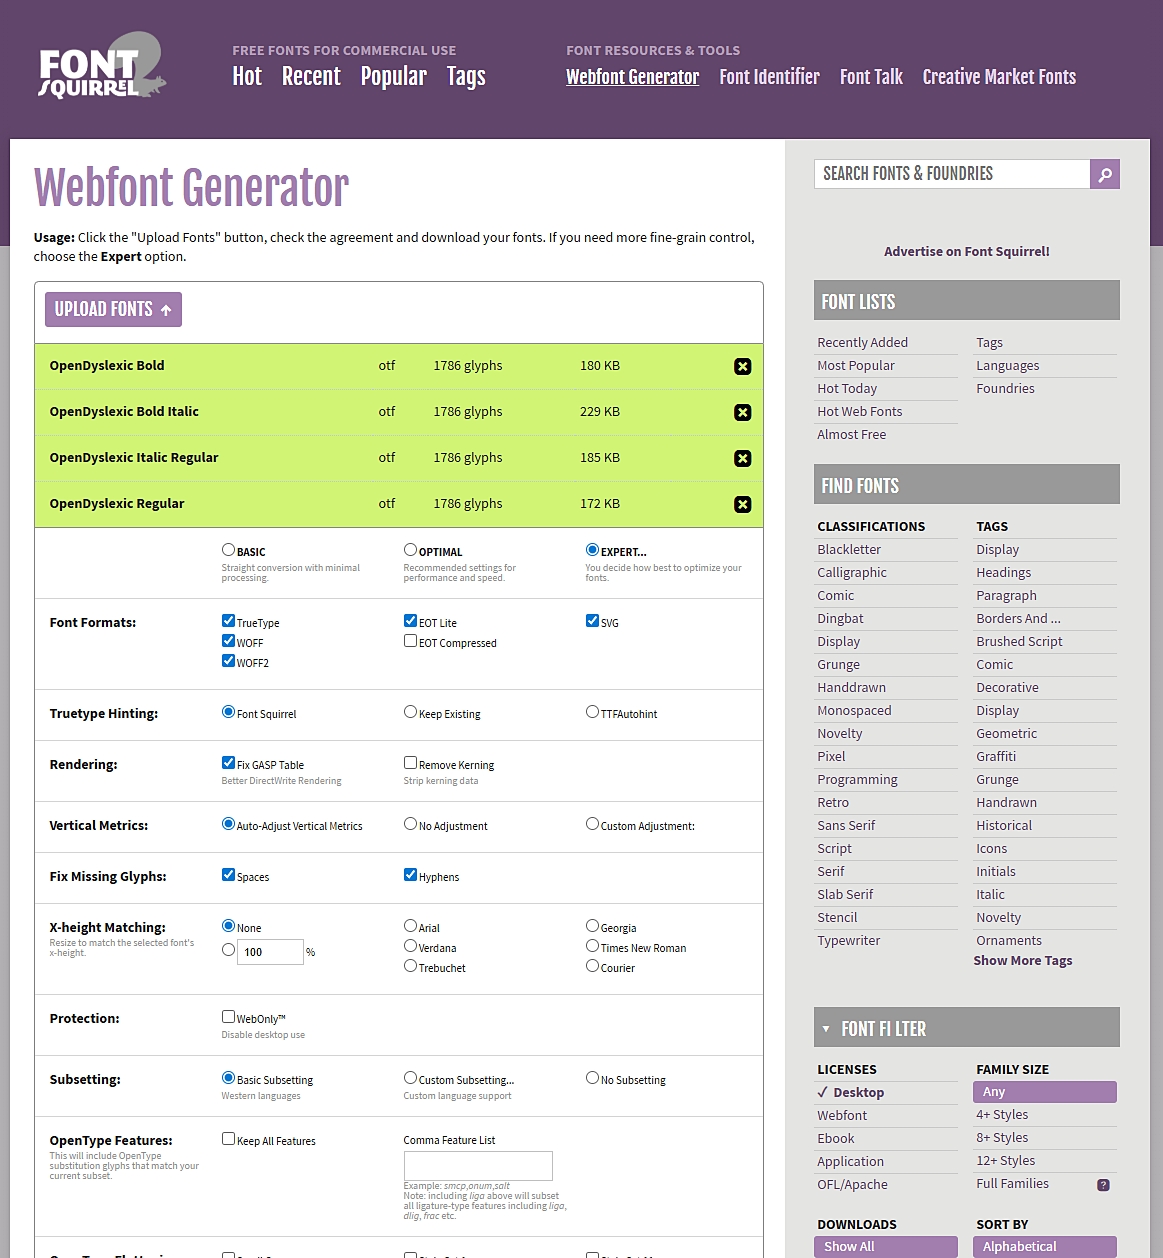Browse Sans Serif classification fonts

(x=846, y=825)
